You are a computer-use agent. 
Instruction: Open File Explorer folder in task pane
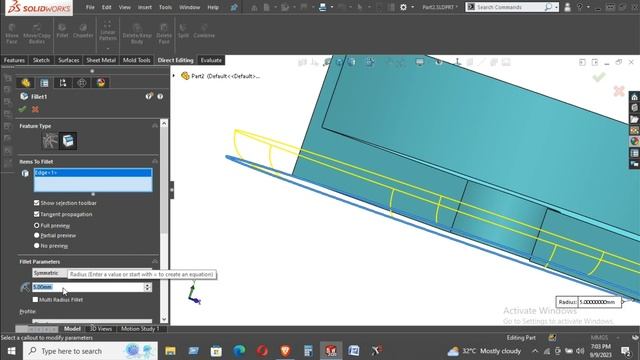(x=634, y=119)
